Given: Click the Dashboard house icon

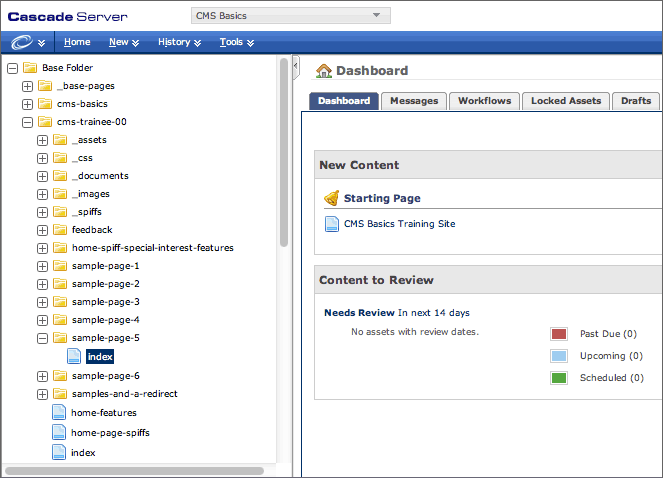Looking at the screenshot, I should point(324,71).
